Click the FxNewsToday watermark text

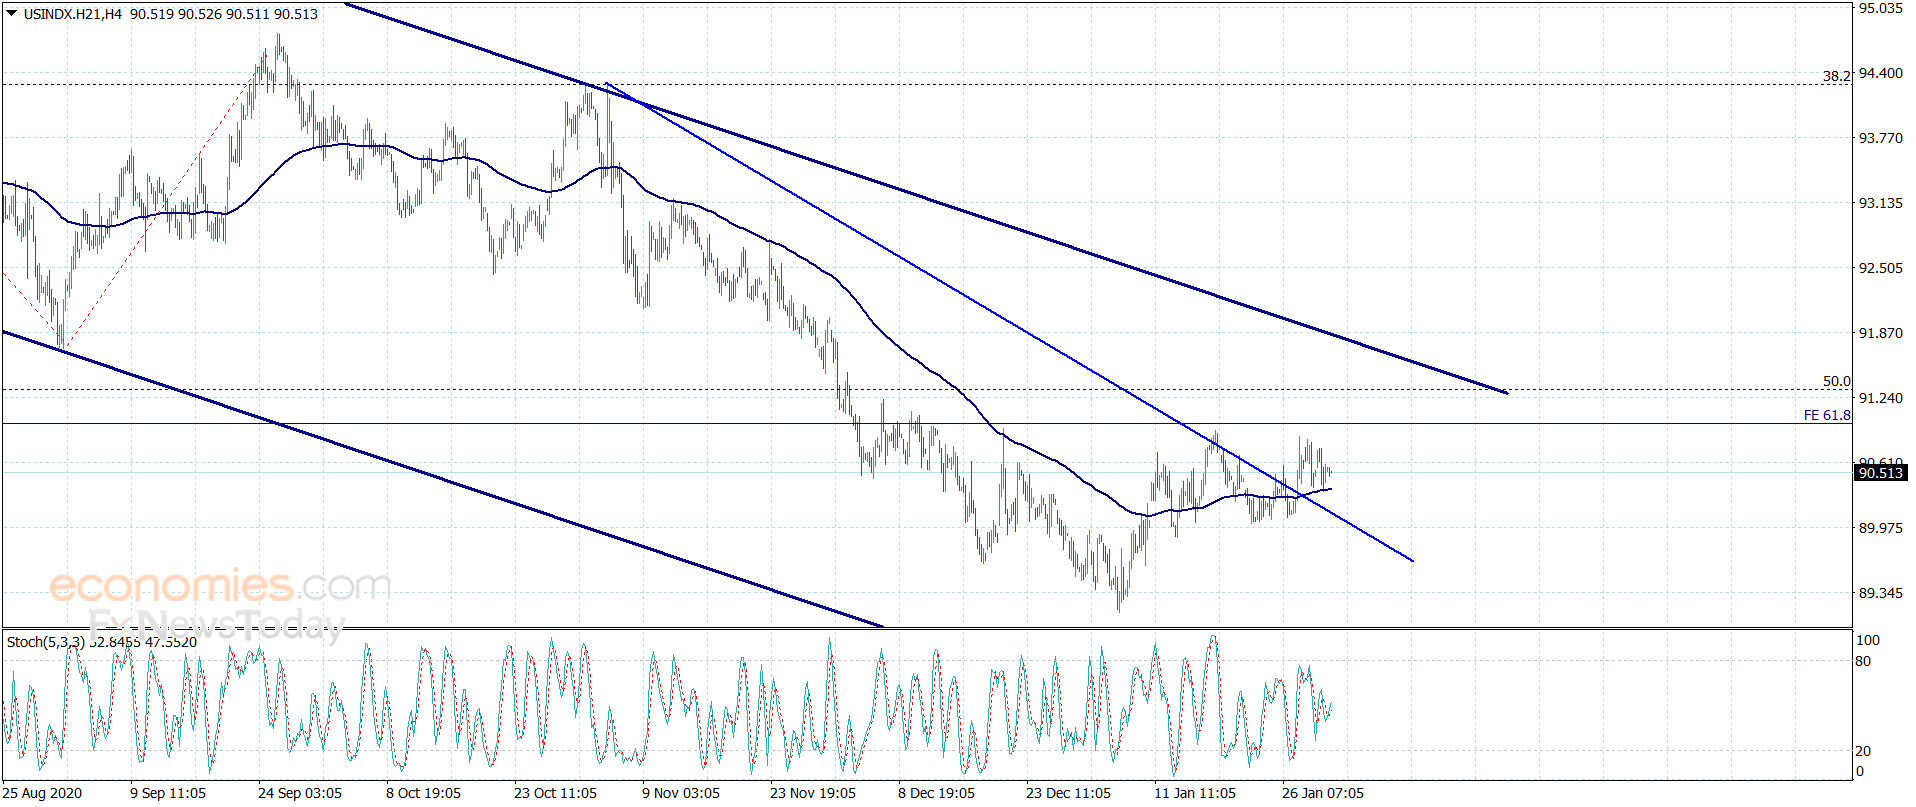pos(216,625)
